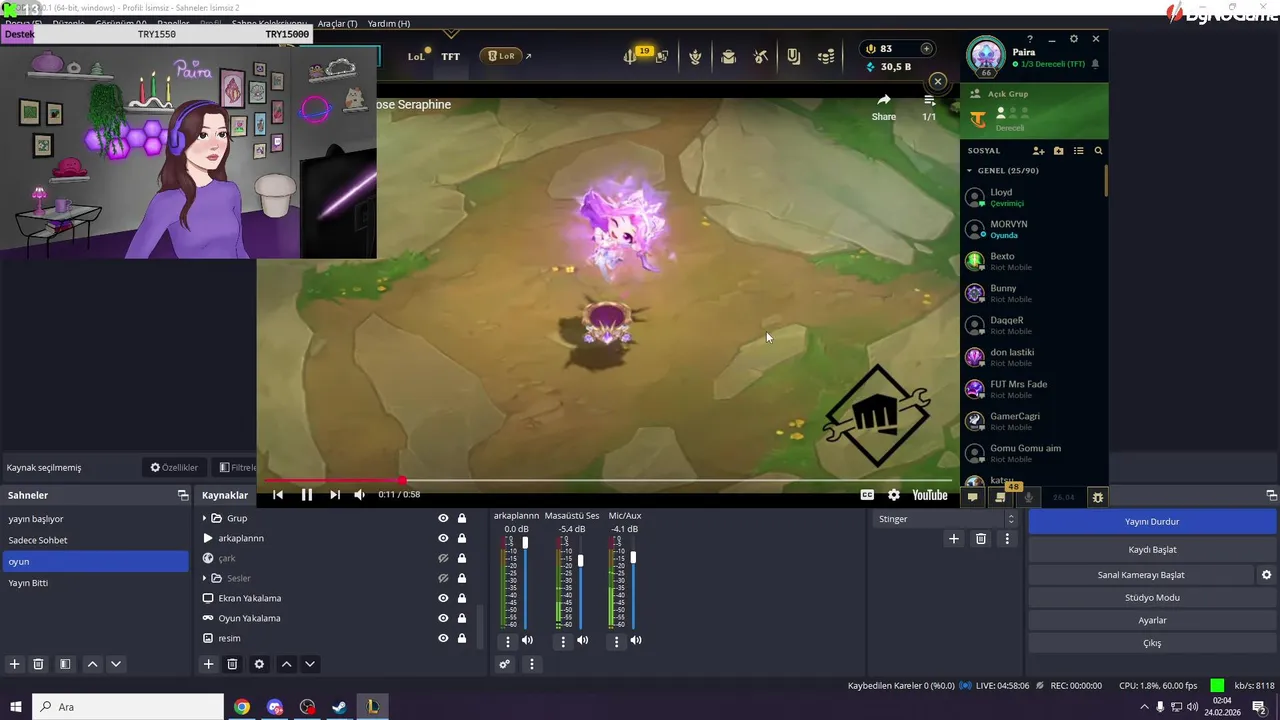The width and height of the screenshot is (1280, 720).
Task: Show the hidden Sesler group
Action: pos(443,578)
